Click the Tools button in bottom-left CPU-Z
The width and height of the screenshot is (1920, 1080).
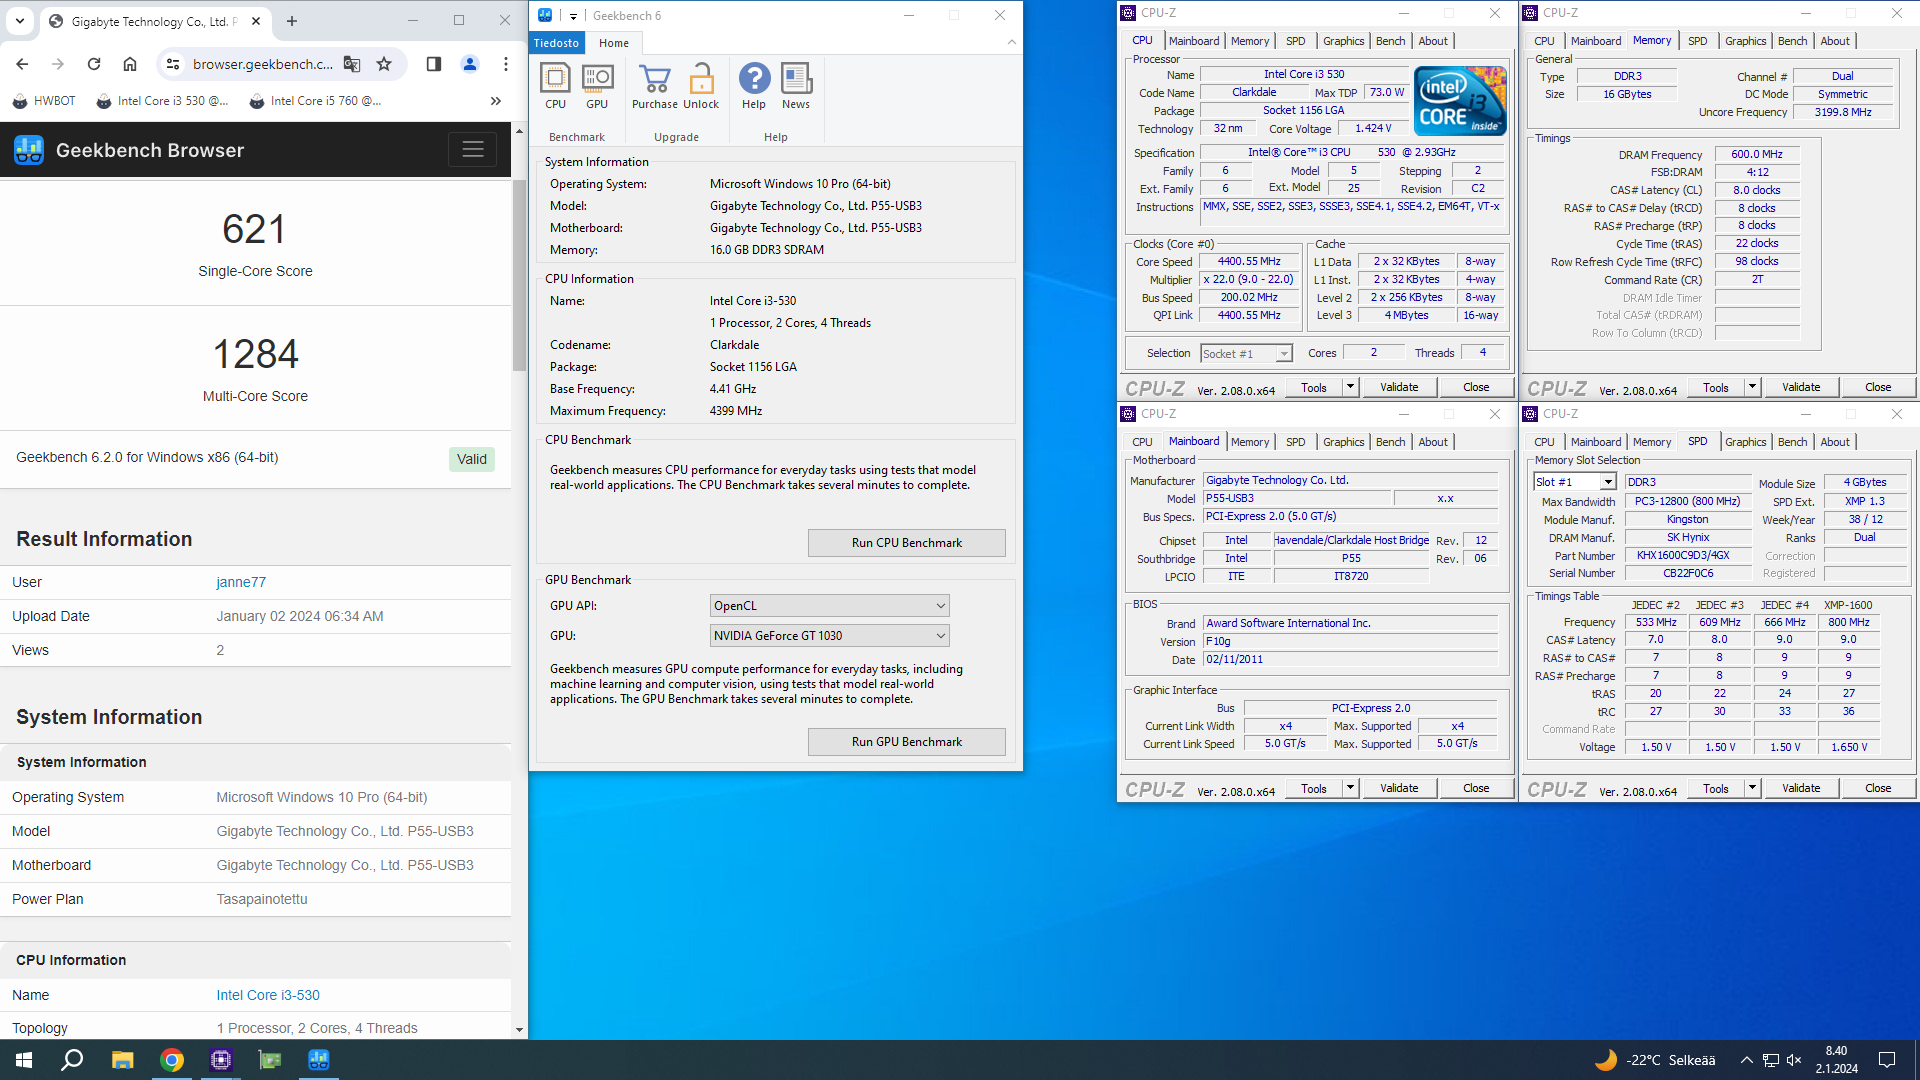pyautogui.click(x=1314, y=788)
